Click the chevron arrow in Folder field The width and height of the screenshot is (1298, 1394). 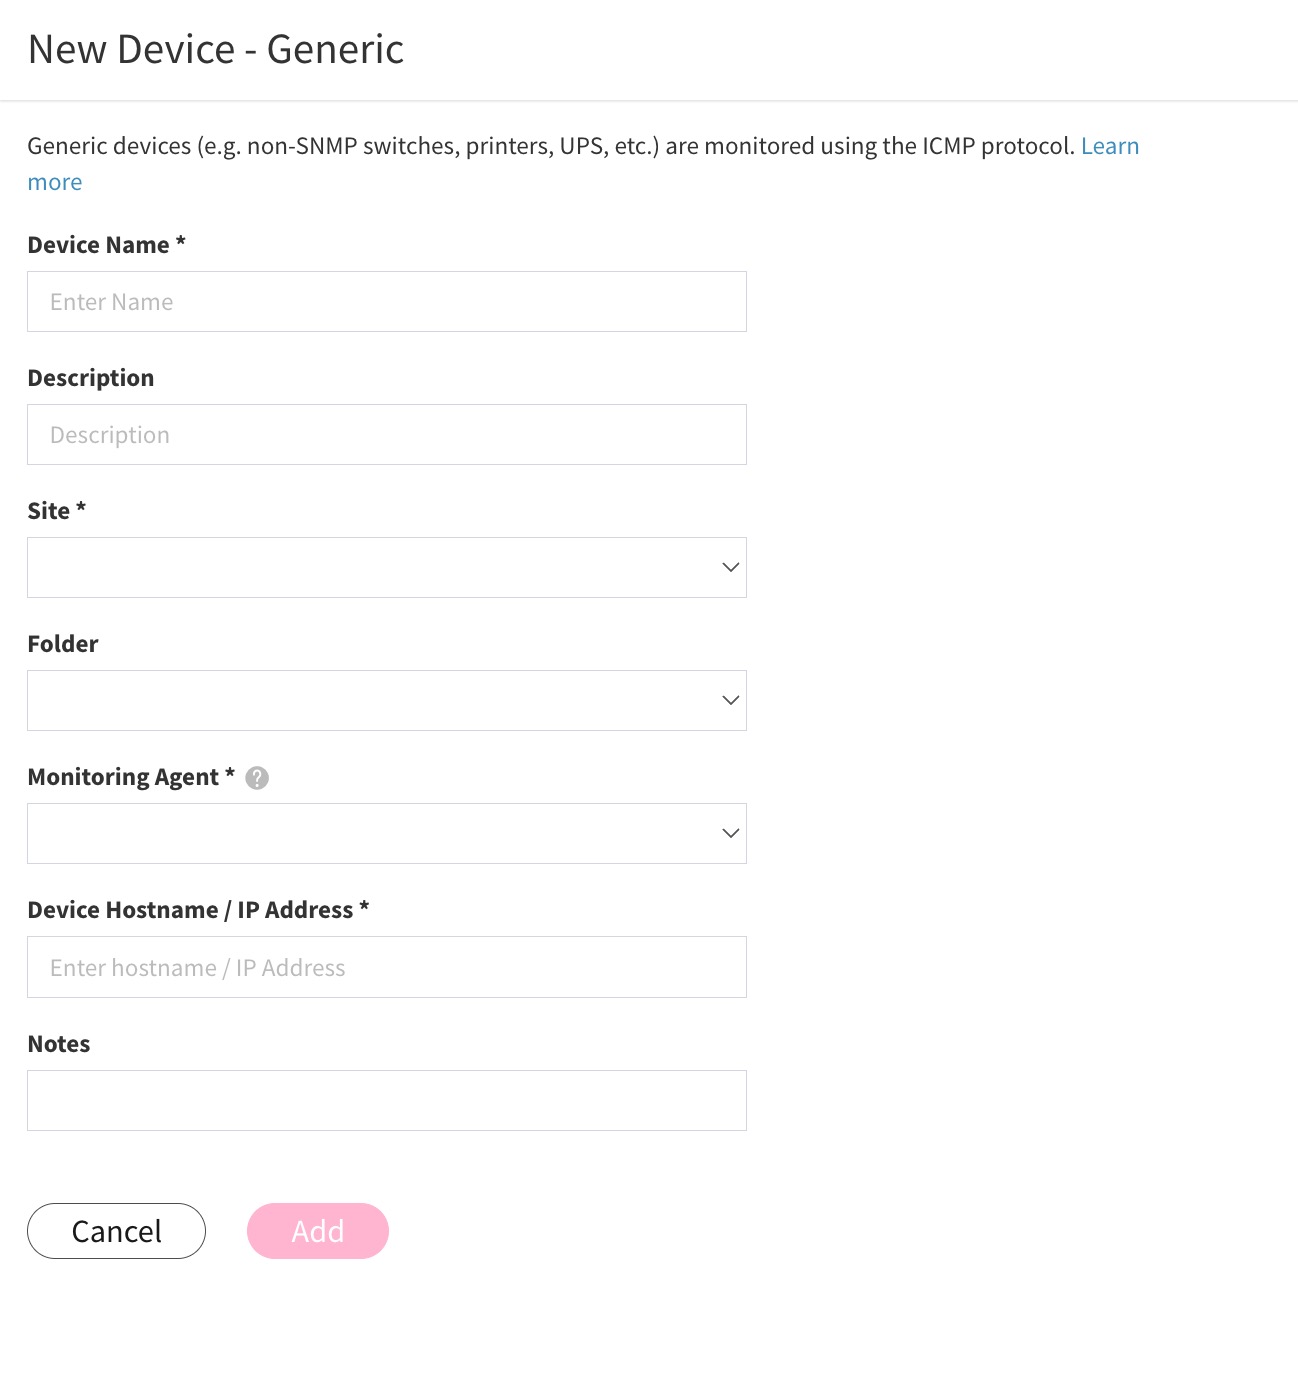click(731, 700)
